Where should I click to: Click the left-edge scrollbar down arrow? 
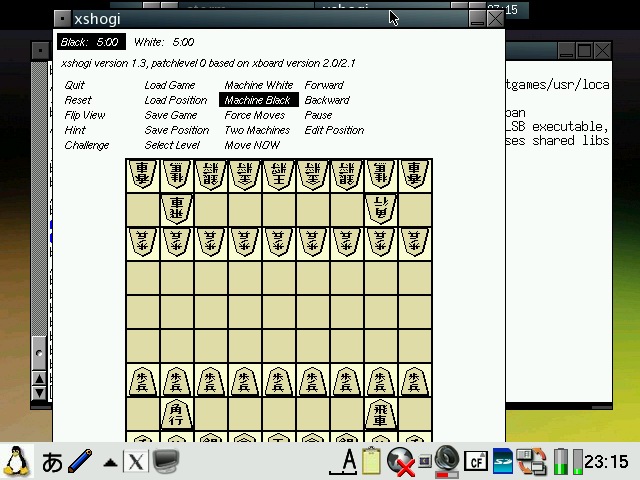tap(40, 393)
